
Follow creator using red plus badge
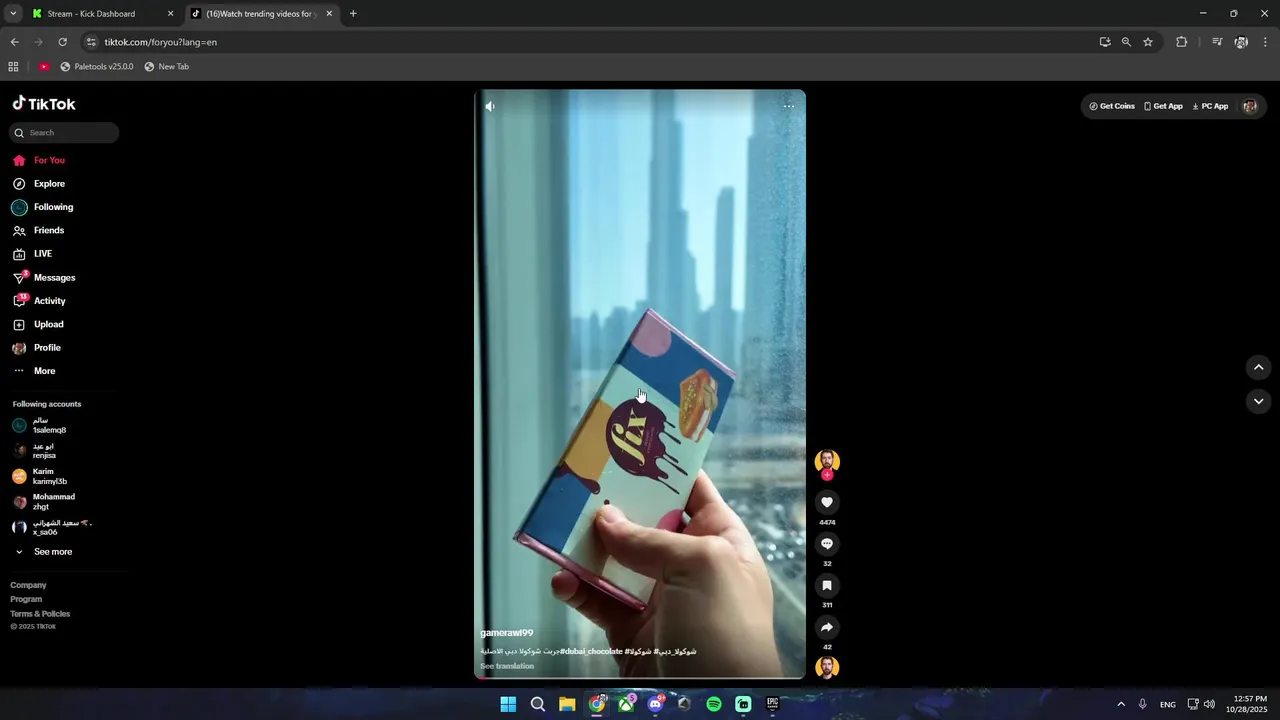click(827, 475)
